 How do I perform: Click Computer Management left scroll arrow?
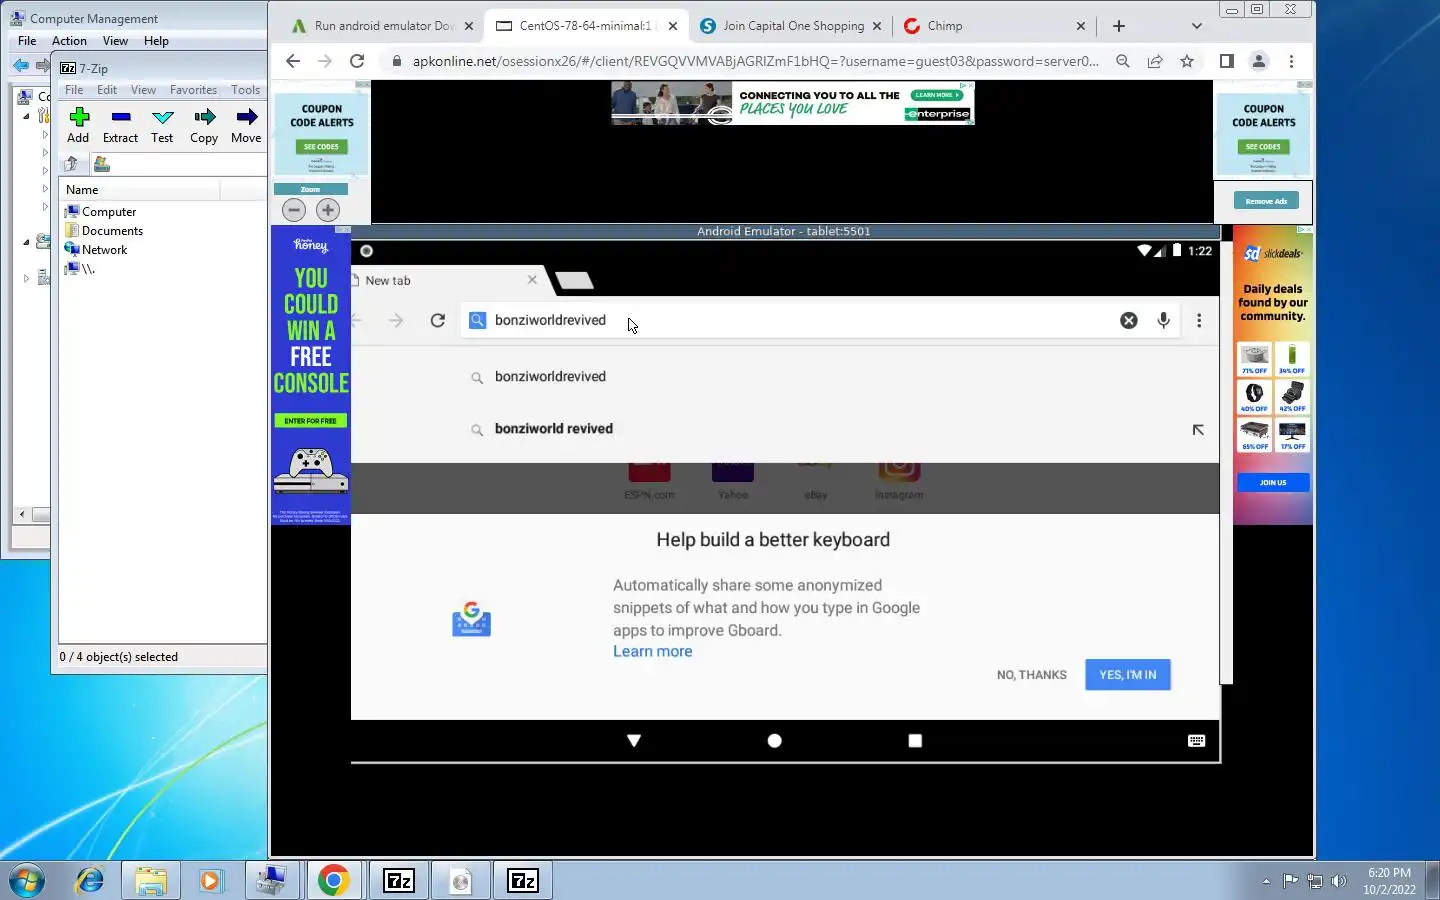coord(22,514)
